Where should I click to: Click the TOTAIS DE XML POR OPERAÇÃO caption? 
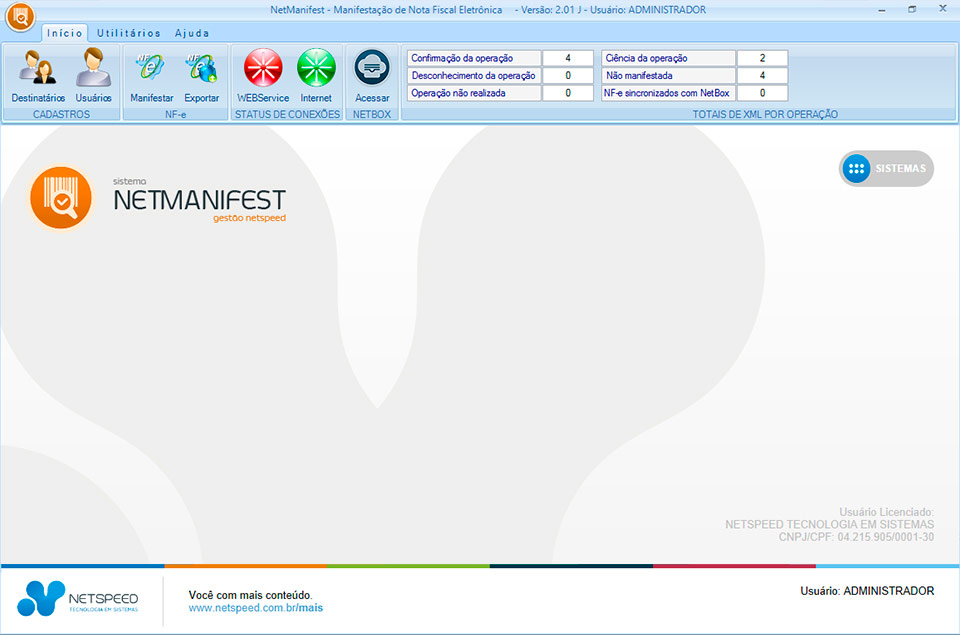pyautogui.click(x=765, y=115)
